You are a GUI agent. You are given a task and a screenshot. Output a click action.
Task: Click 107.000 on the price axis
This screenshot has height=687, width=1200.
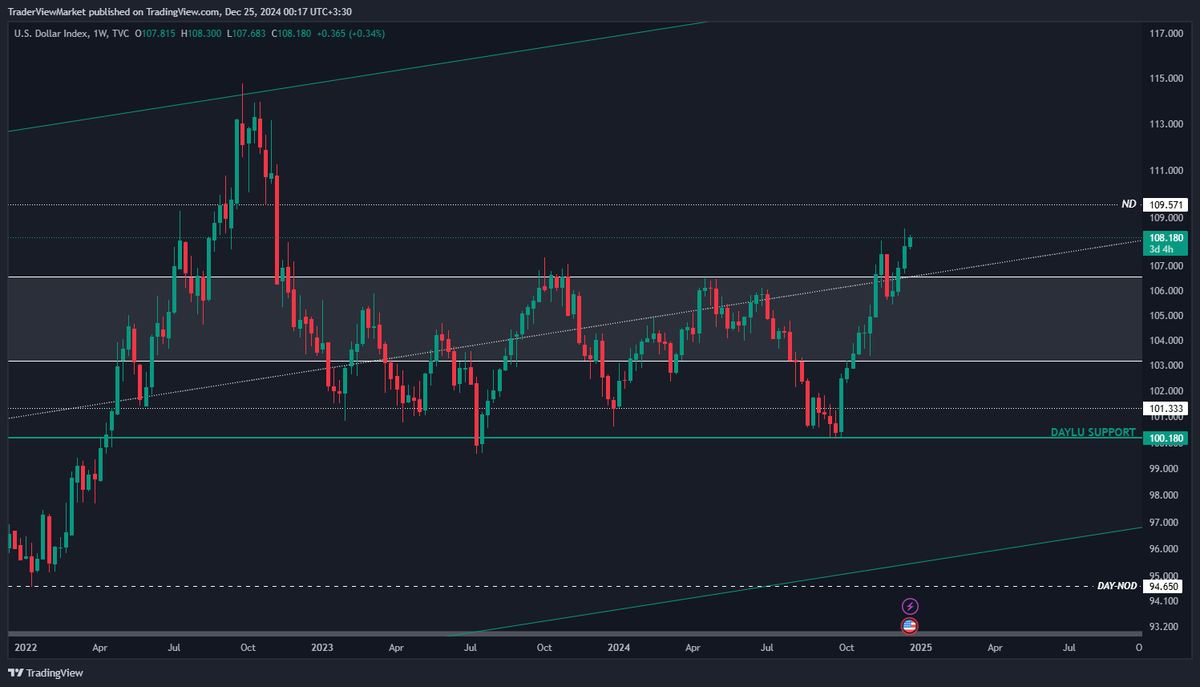(x=1166, y=267)
